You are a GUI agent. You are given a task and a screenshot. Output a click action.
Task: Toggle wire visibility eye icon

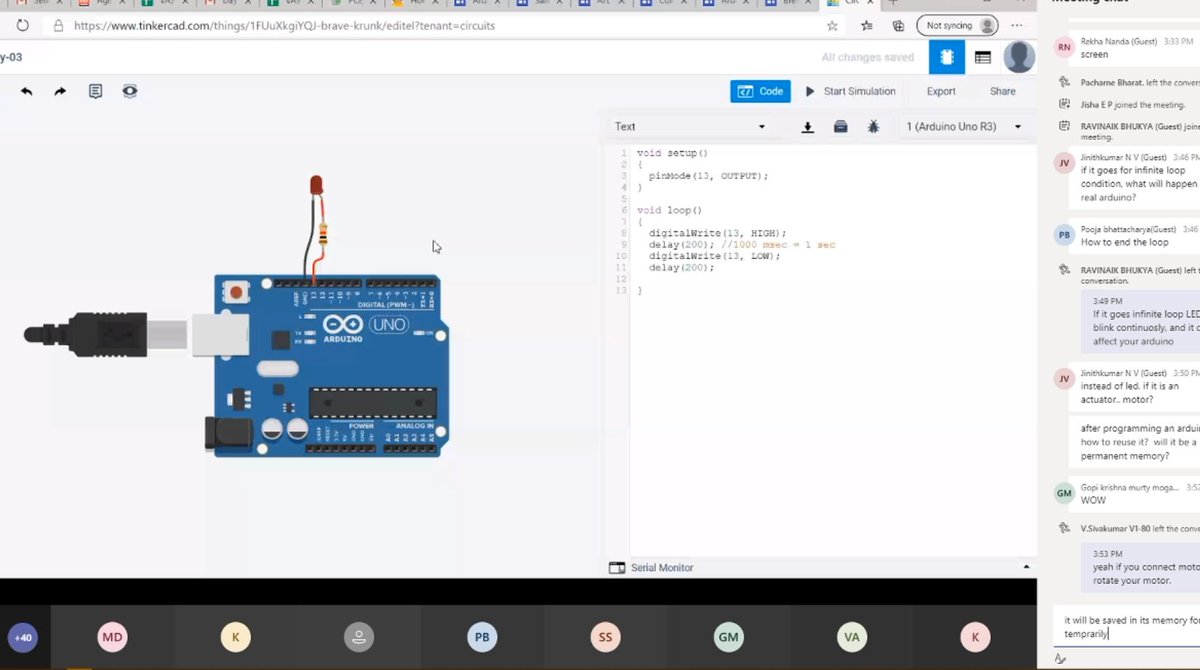(x=130, y=91)
